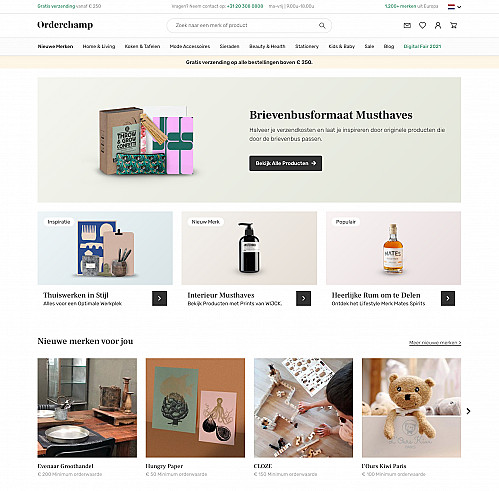Click the Orderchamp logo
This screenshot has width=499, height=491.
tap(65, 25)
